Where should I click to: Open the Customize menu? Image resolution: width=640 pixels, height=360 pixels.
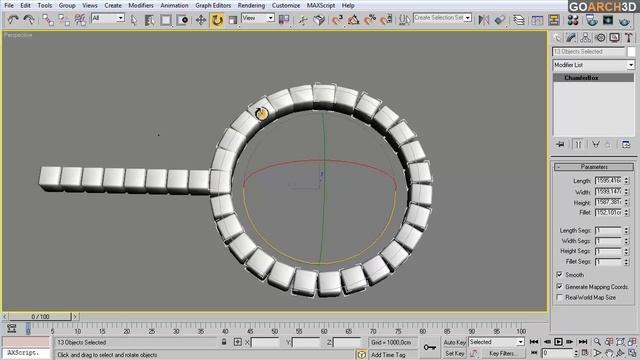(x=286, y=5)
